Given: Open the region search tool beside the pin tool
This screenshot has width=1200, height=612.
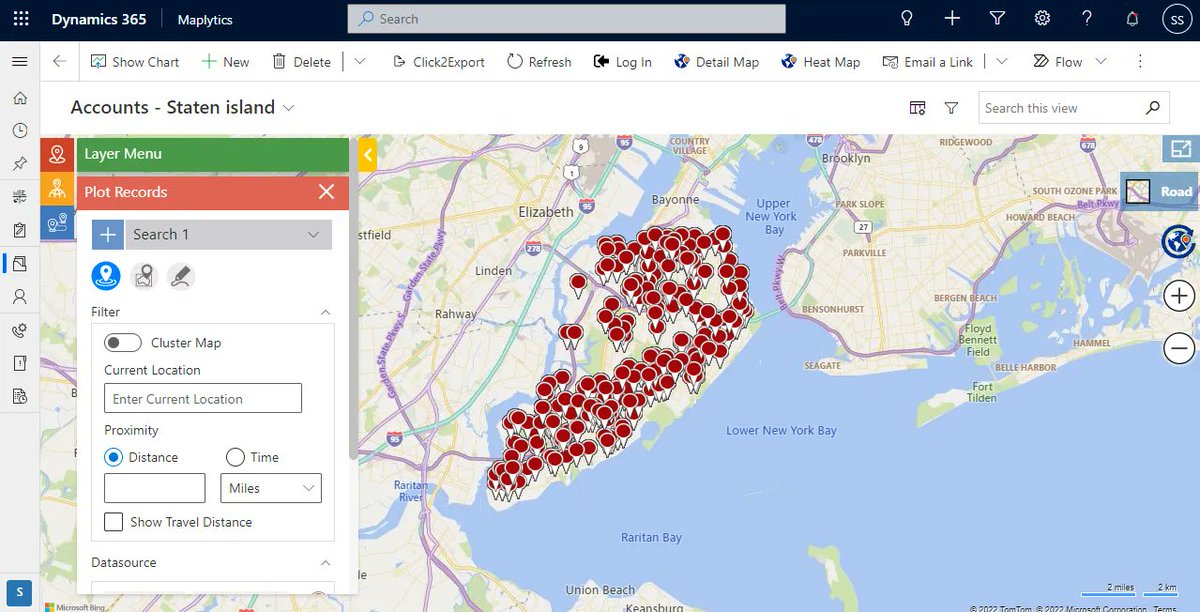Looking at the screenshot, I should (144, 276).
